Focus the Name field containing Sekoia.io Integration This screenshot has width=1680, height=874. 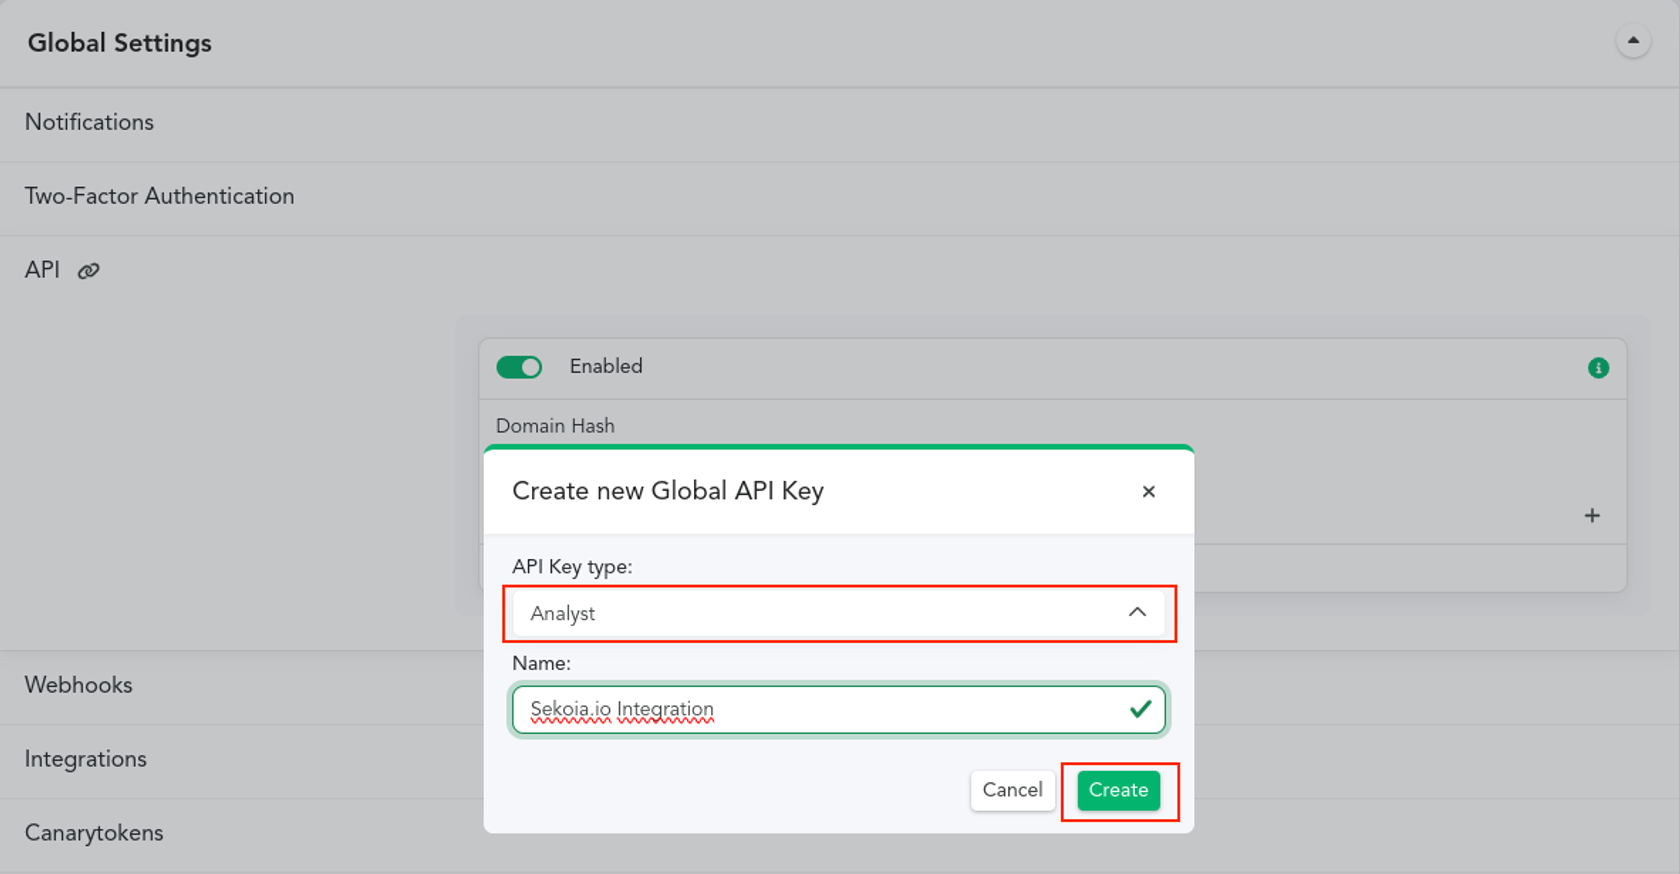[x=838, y=709]
